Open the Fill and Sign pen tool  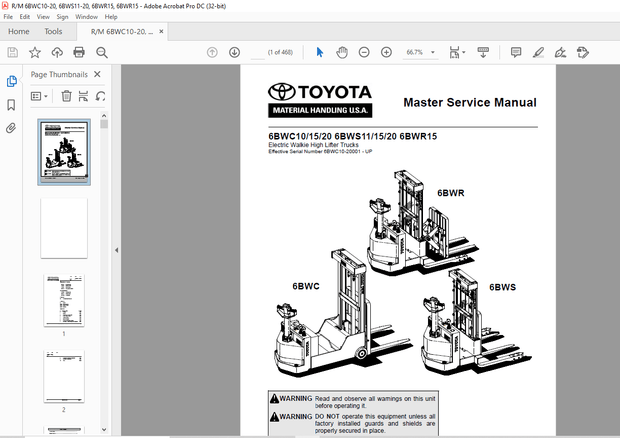pyautogui.click(x=560, y=52)
